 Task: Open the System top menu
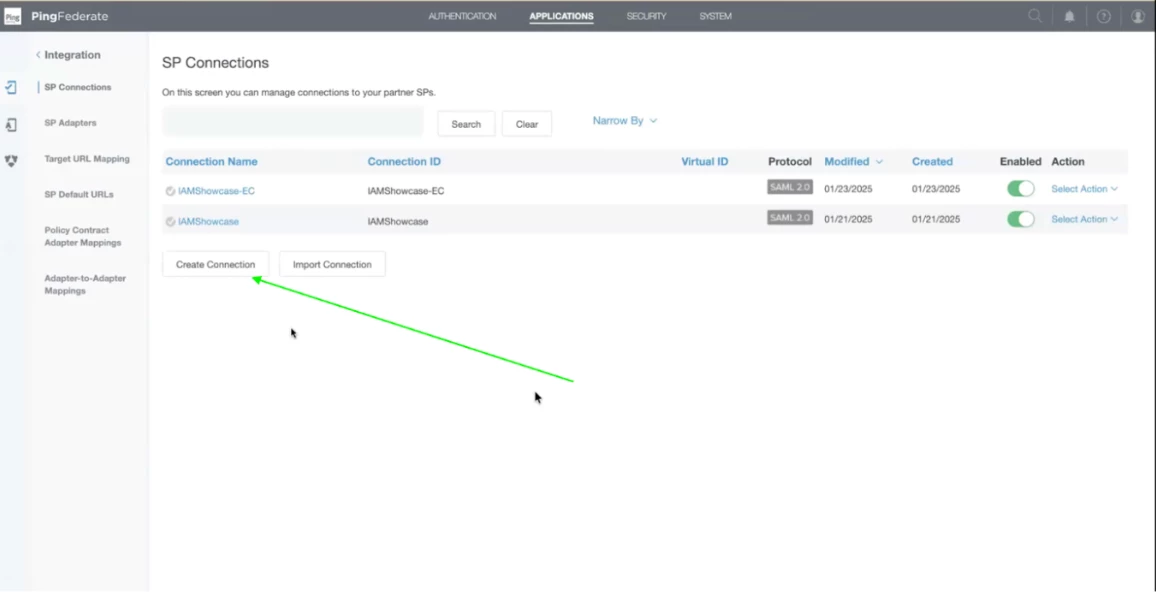(x=716, y=16)
